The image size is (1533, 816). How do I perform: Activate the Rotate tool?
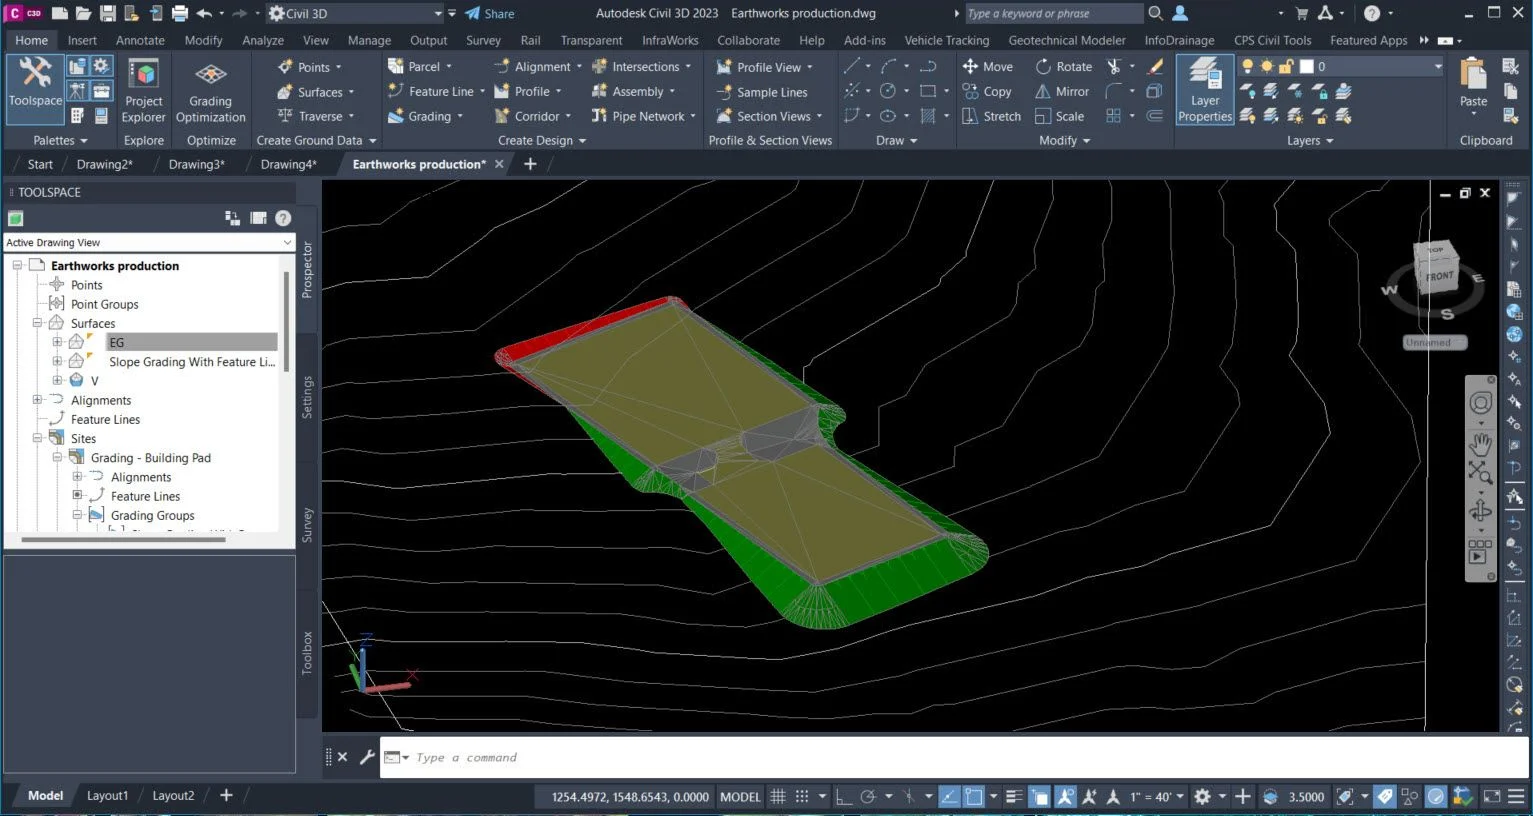tap(1064, 66)
